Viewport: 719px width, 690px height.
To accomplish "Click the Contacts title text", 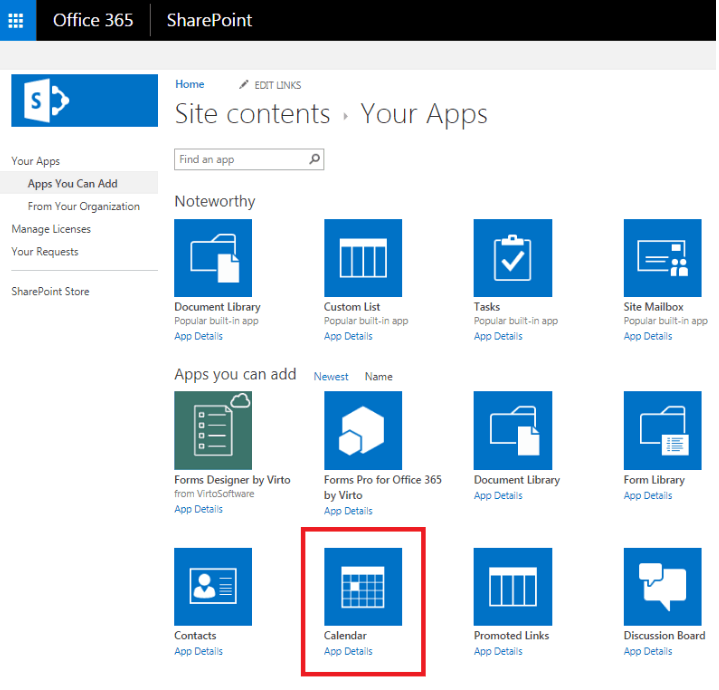I will click(195, 635).
